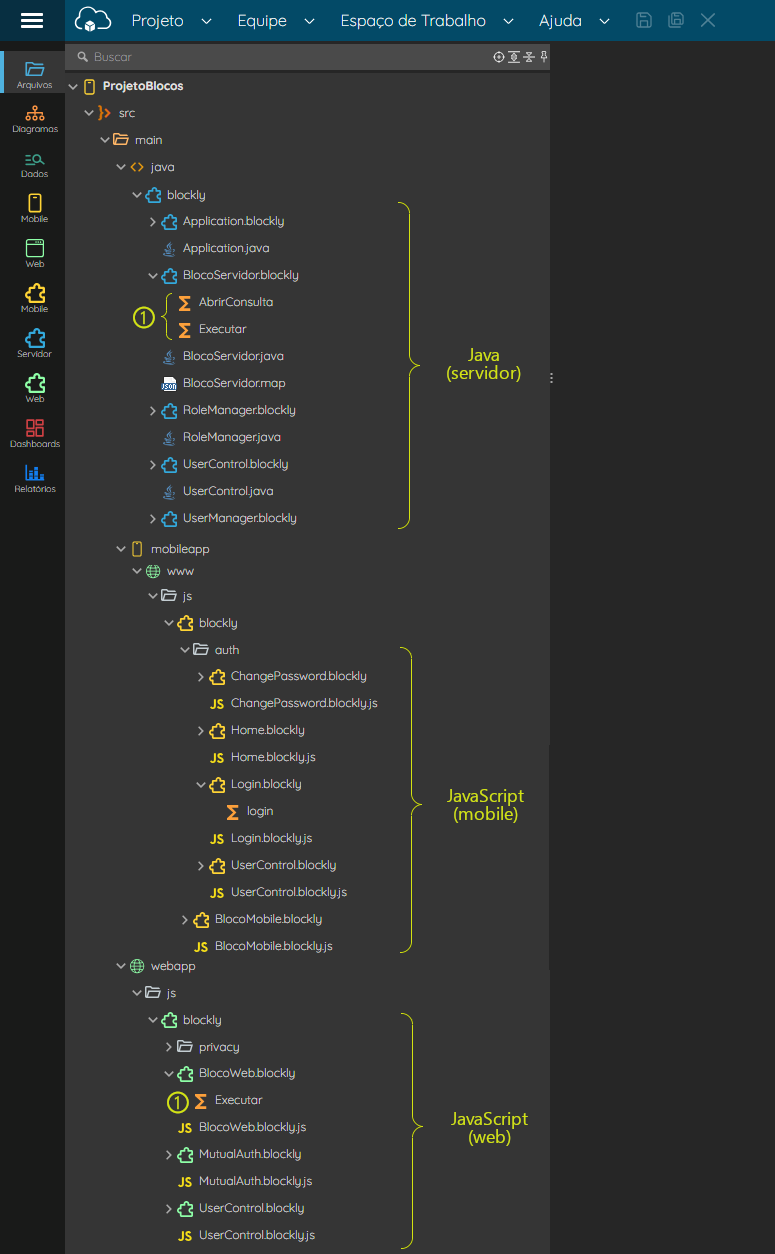
Task: Click the expand all tree icon
Action: click(514, 57)
